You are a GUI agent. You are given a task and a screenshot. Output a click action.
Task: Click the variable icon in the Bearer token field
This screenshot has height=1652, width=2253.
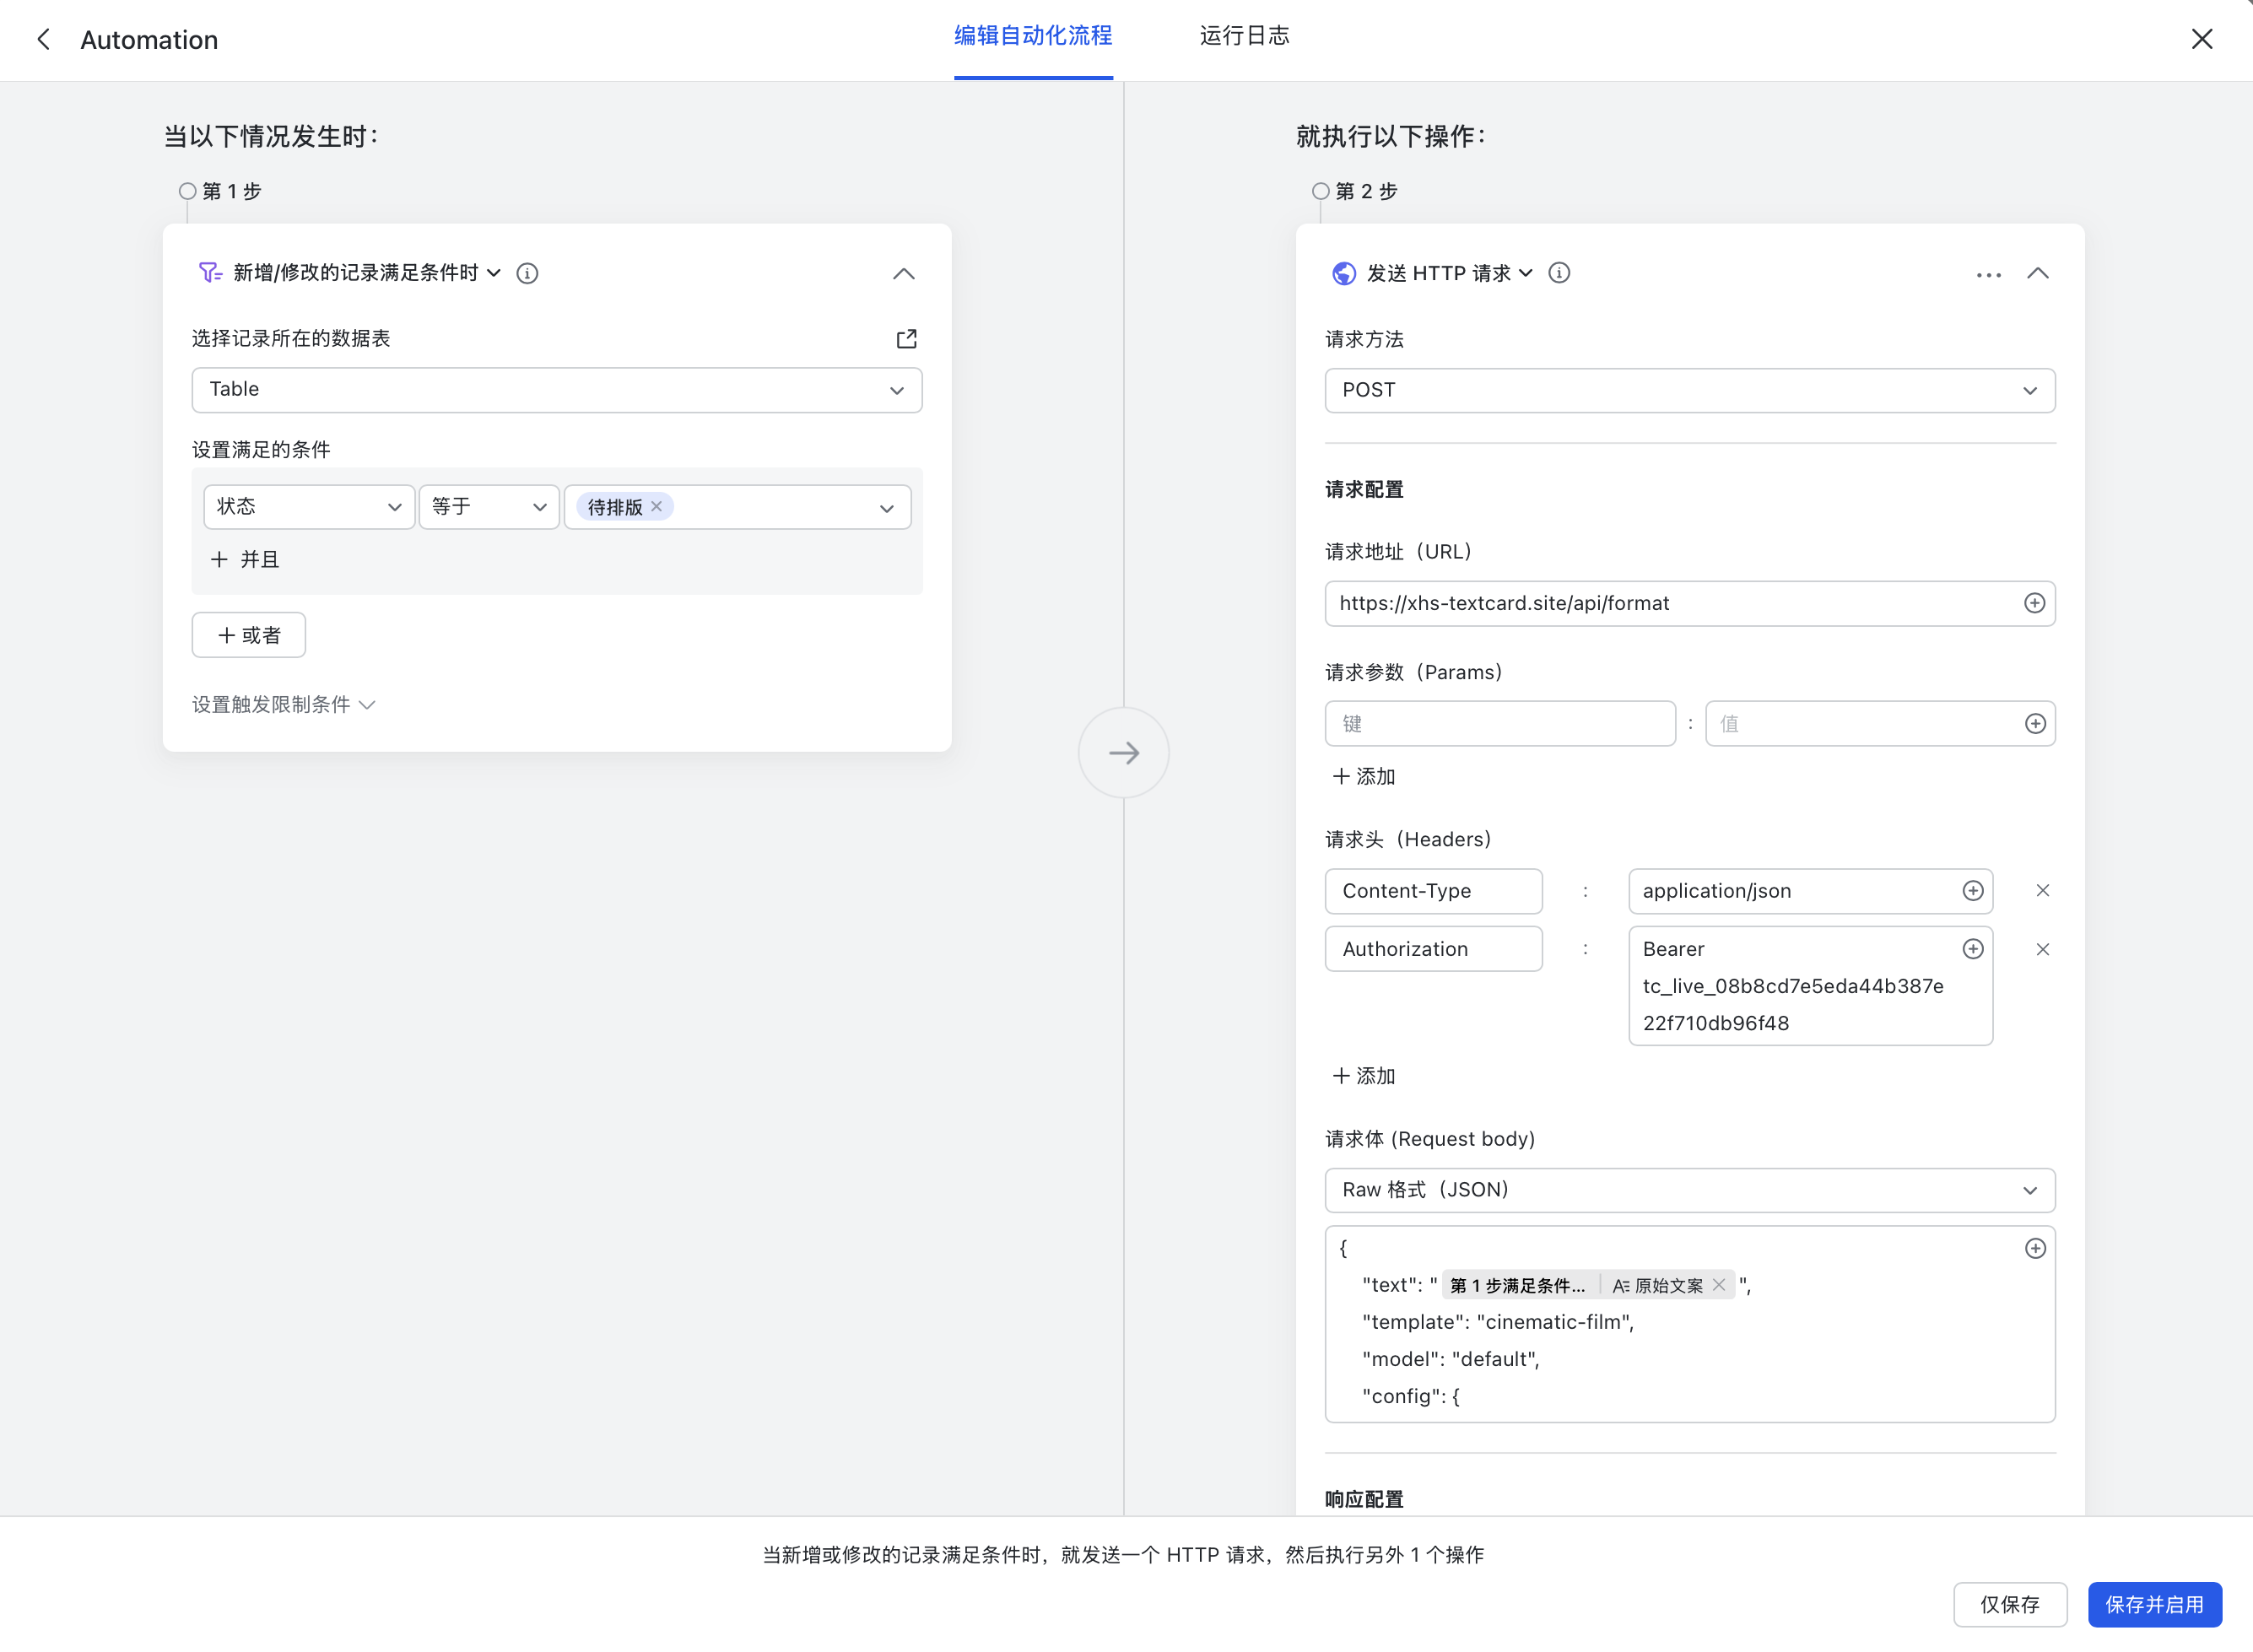click(x=1972, y=948)
